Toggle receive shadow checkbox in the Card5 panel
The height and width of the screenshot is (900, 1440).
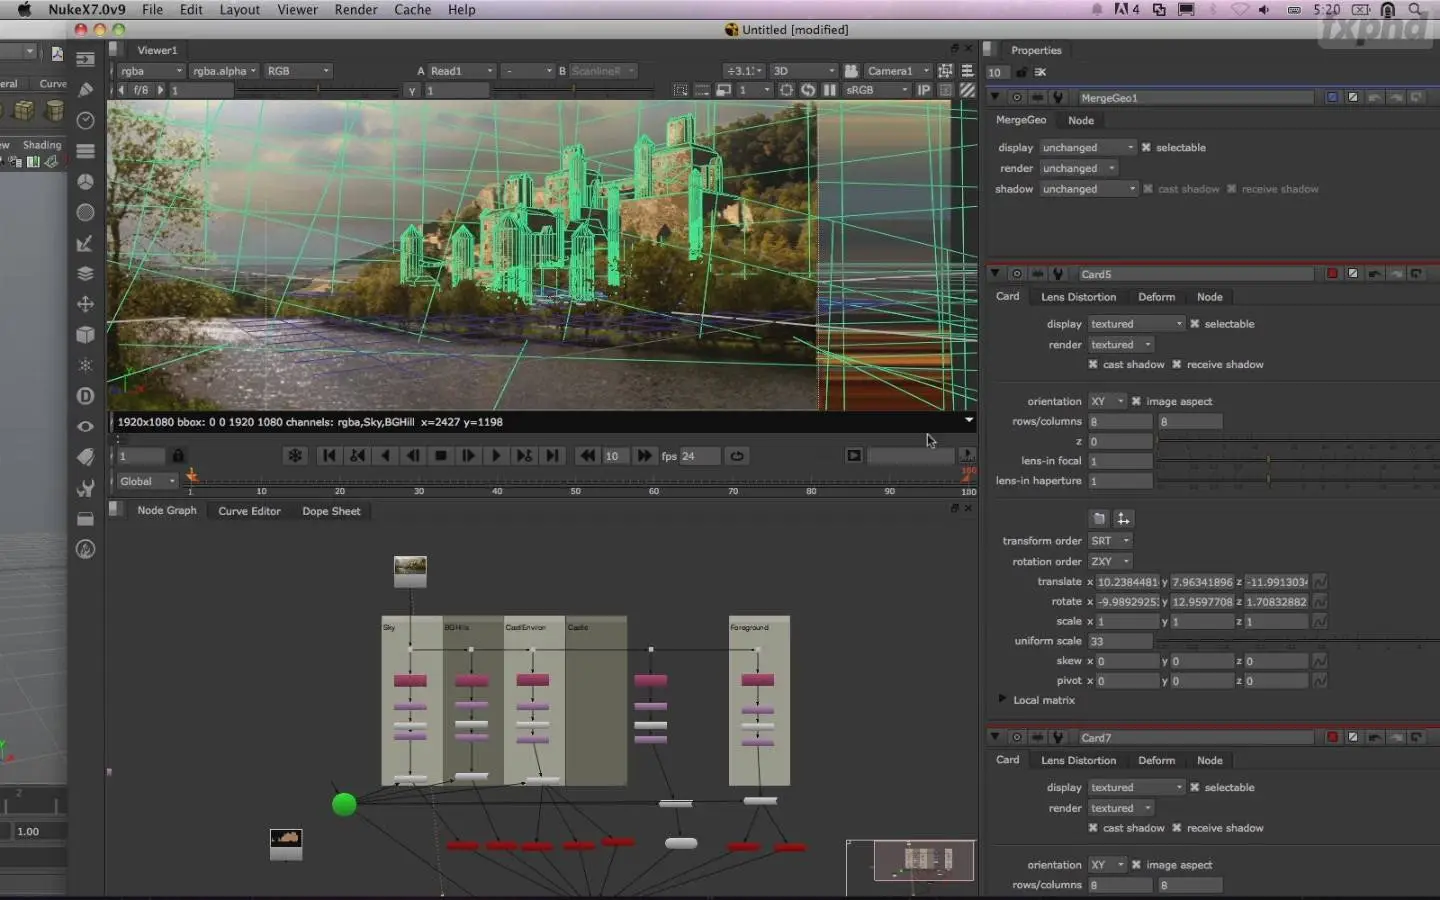click(1177, 365)
